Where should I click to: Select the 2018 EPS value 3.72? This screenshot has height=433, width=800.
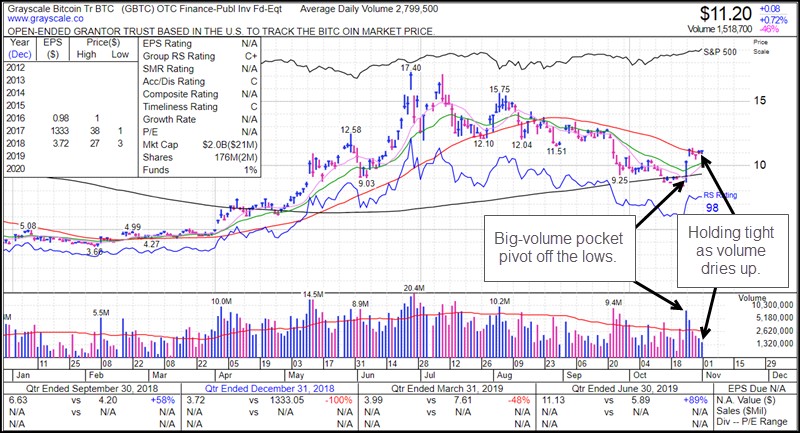point(60,144)
